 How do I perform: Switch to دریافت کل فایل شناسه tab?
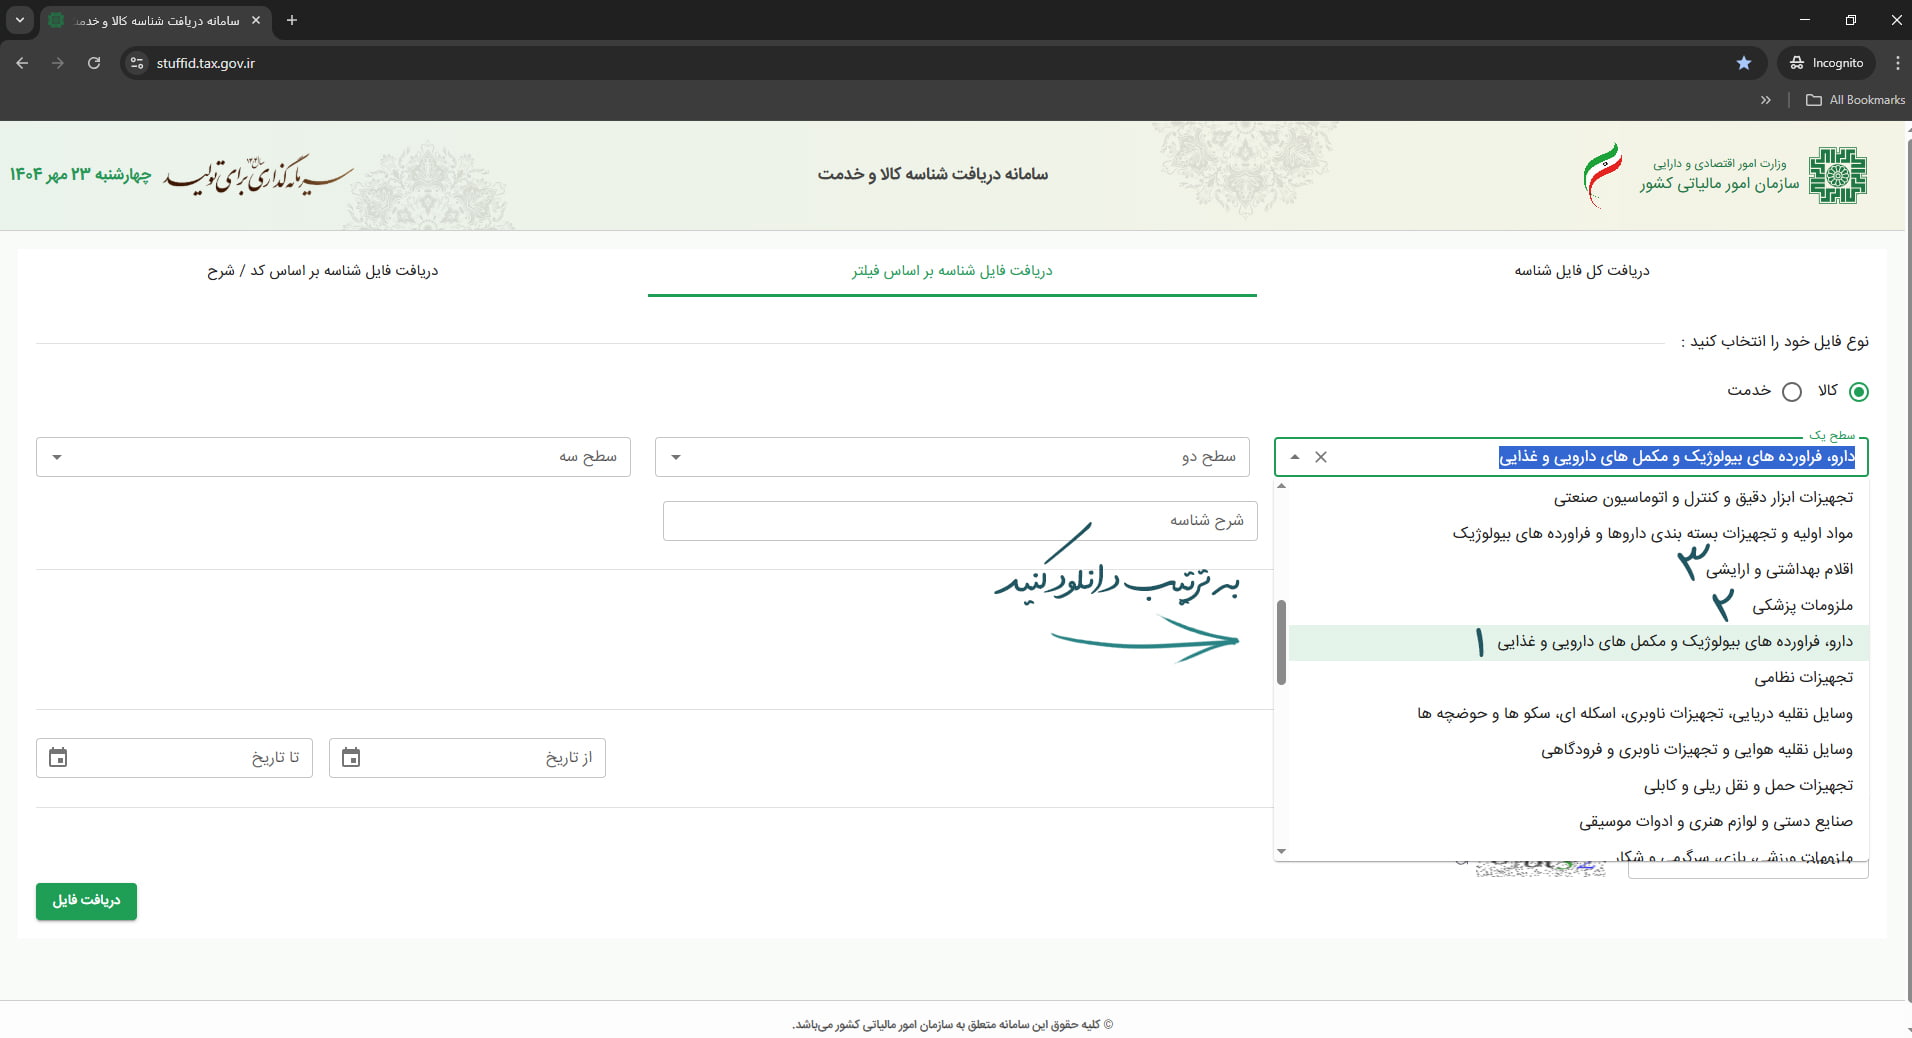point(1581,271)
